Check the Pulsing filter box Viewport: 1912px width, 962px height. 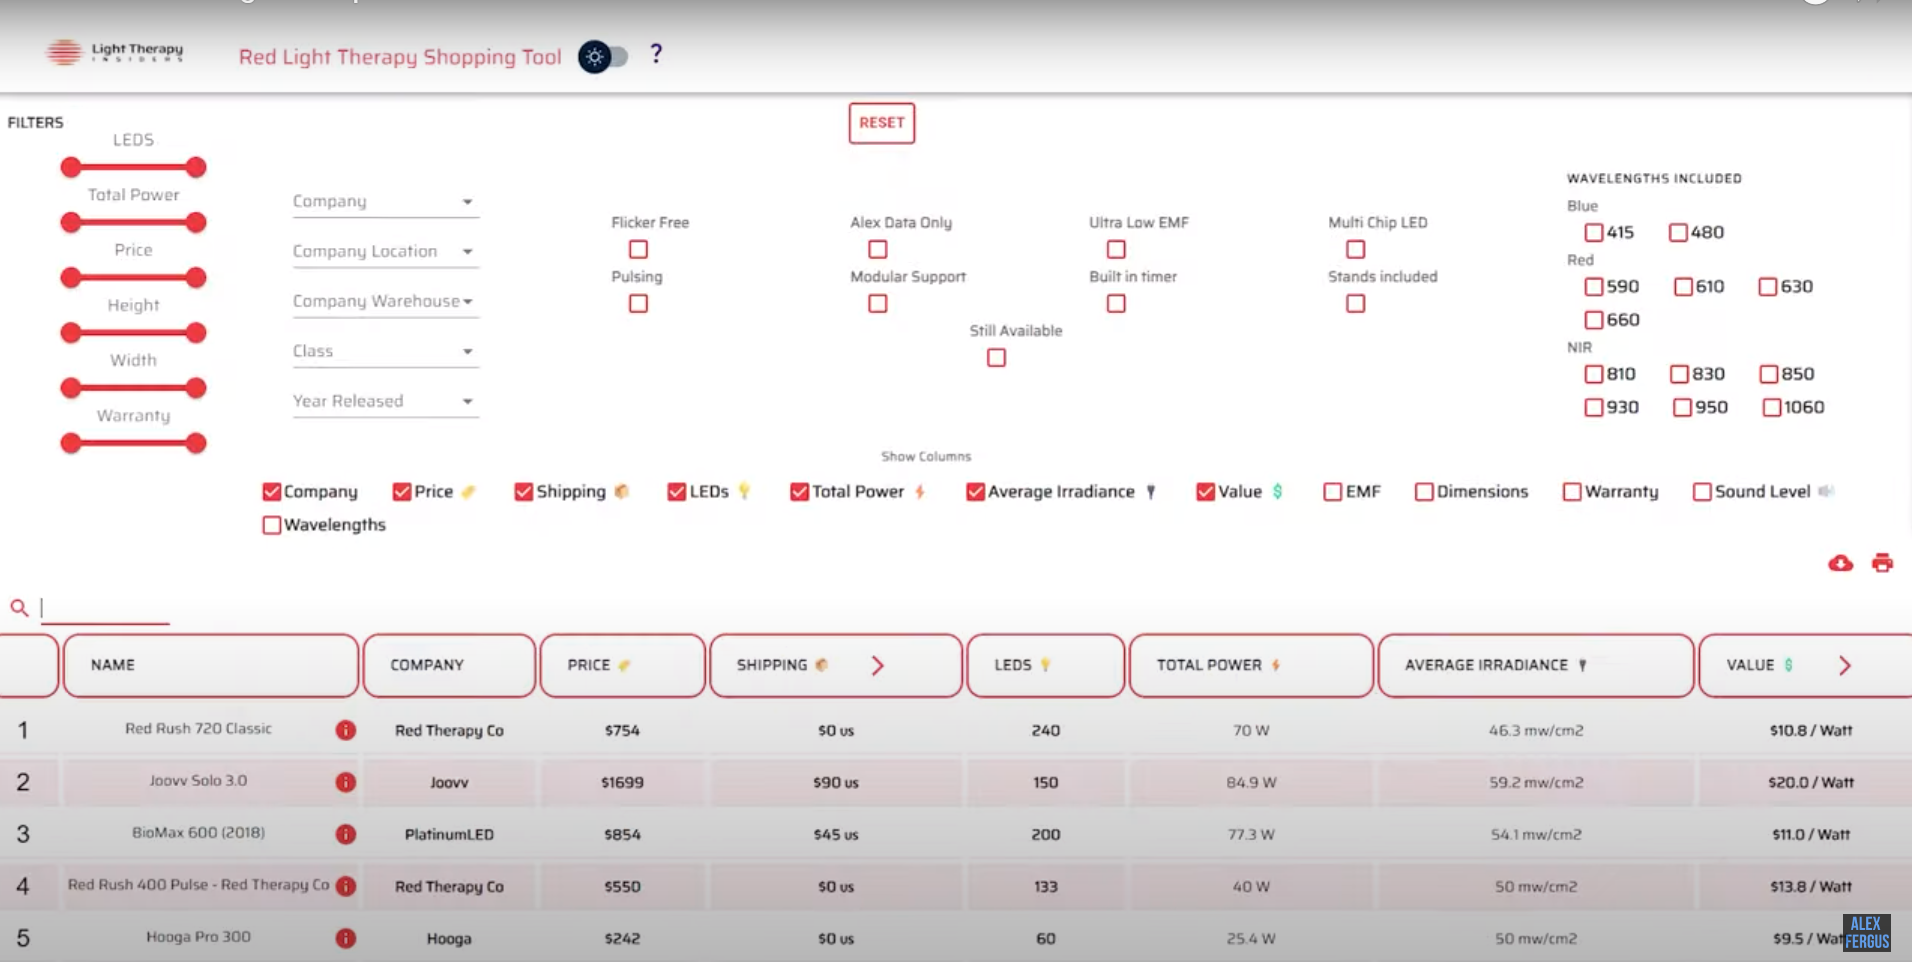[638, 303]
